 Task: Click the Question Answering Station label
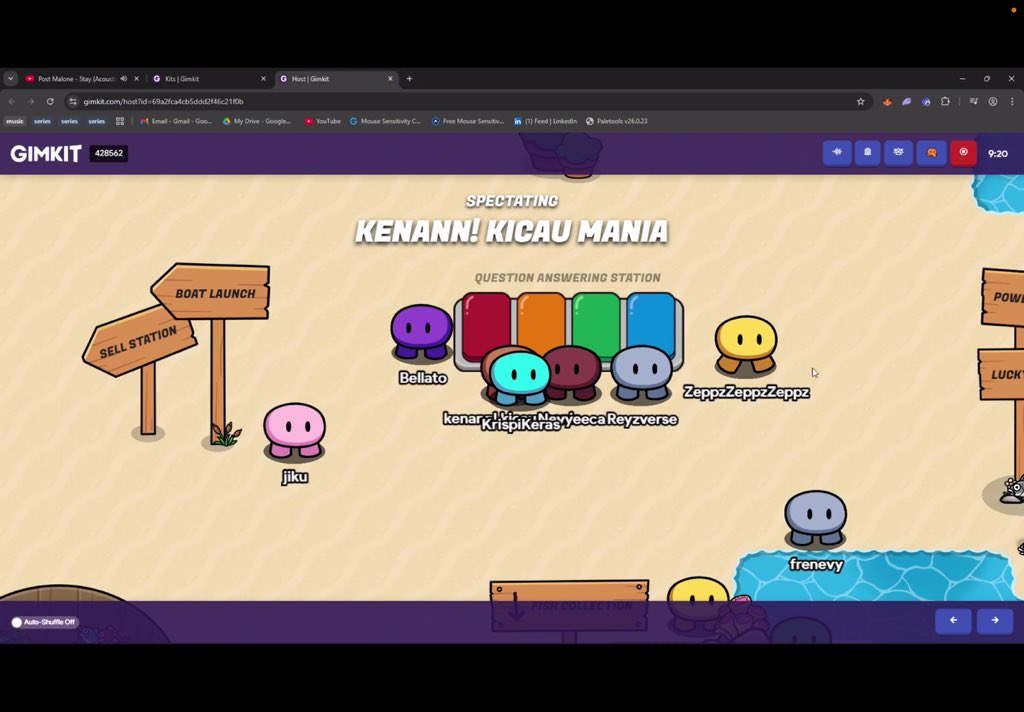point(568,278)
